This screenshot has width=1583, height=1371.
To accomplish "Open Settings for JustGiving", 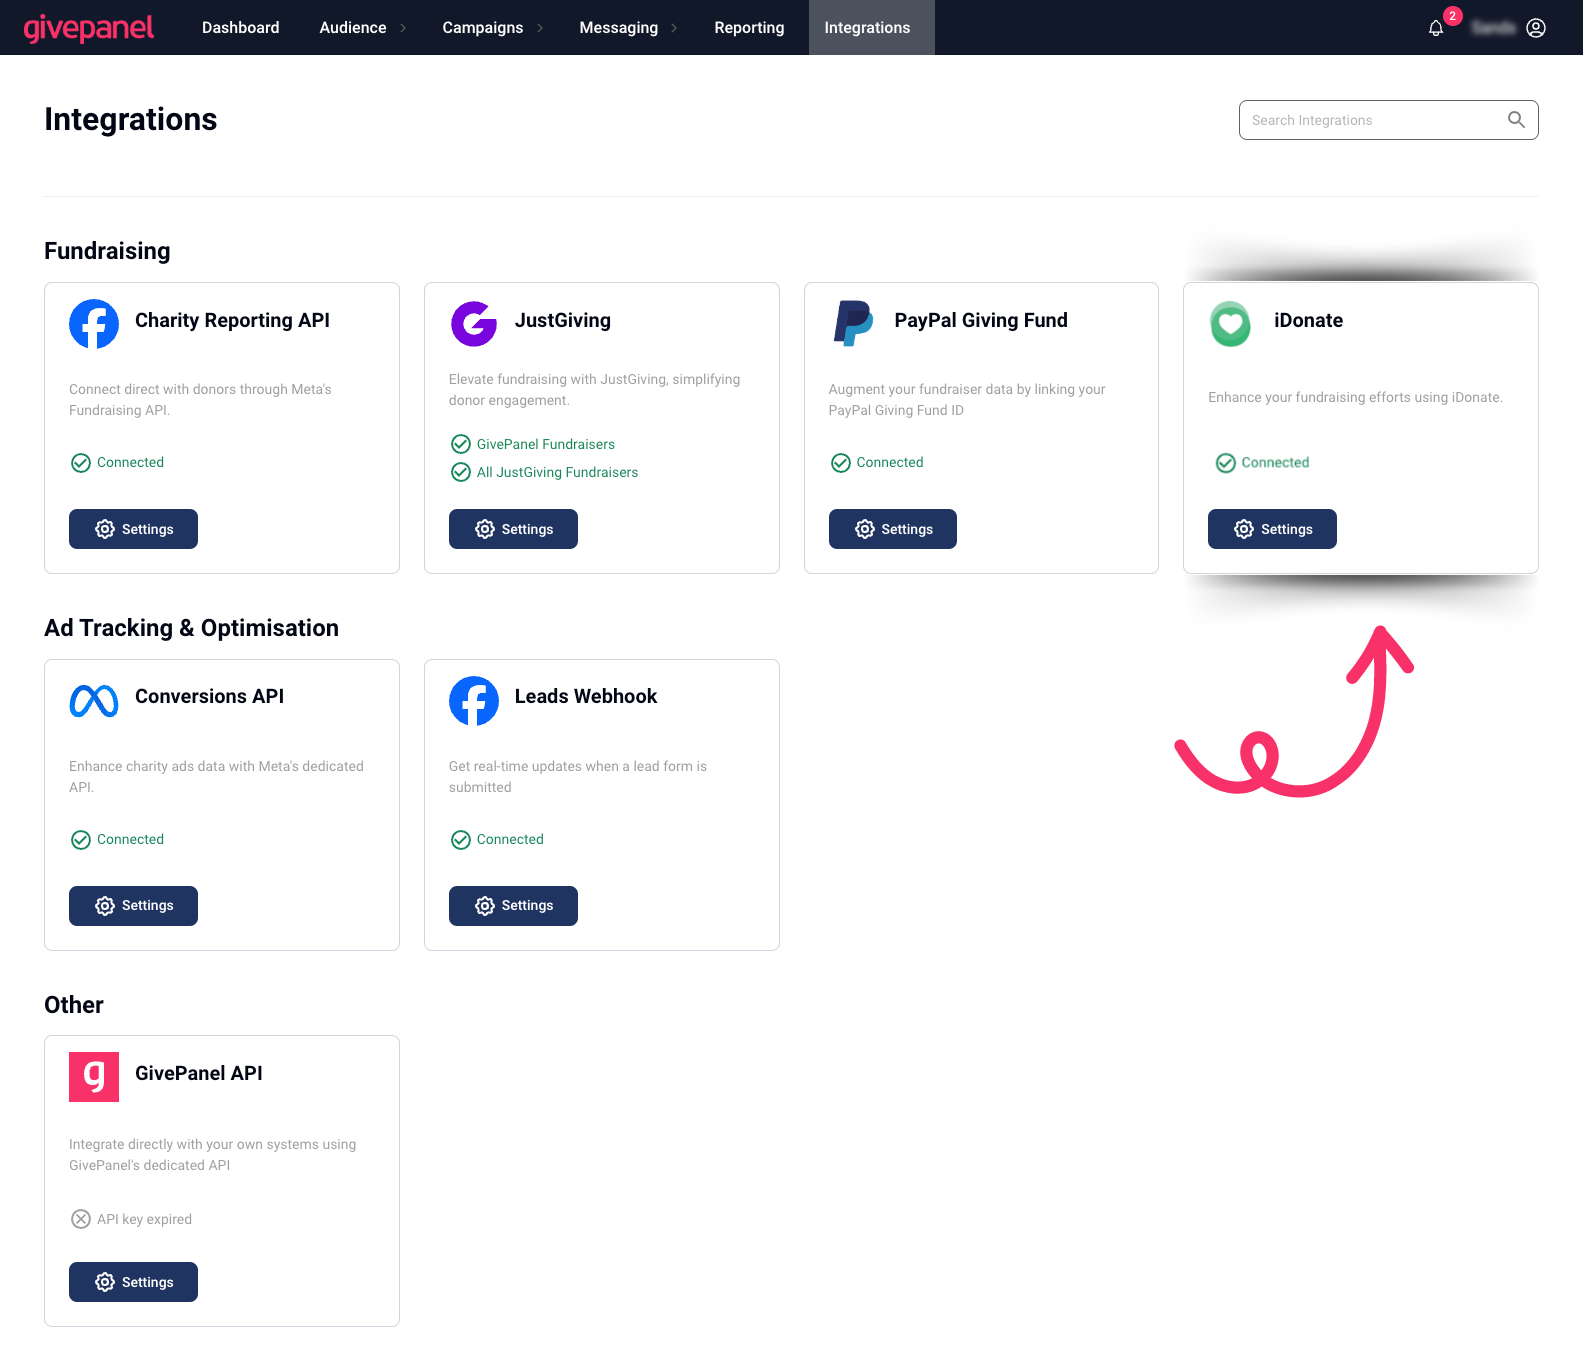I will [x=513, y=529].
